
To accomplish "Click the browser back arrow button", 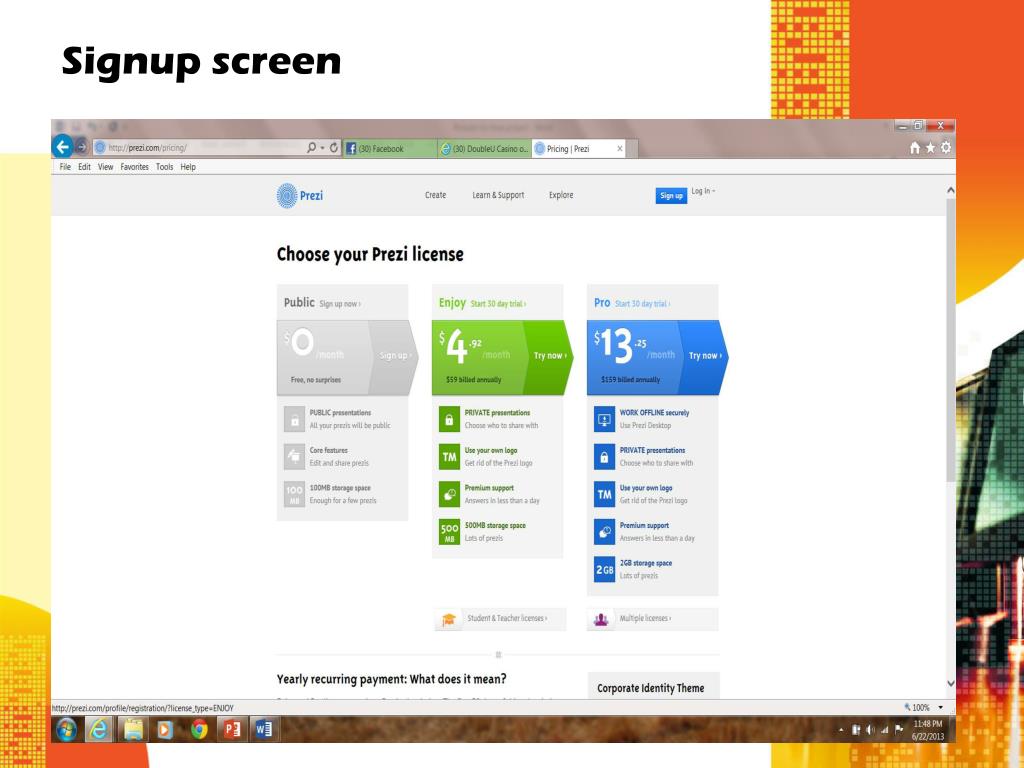I will point(63,147).
